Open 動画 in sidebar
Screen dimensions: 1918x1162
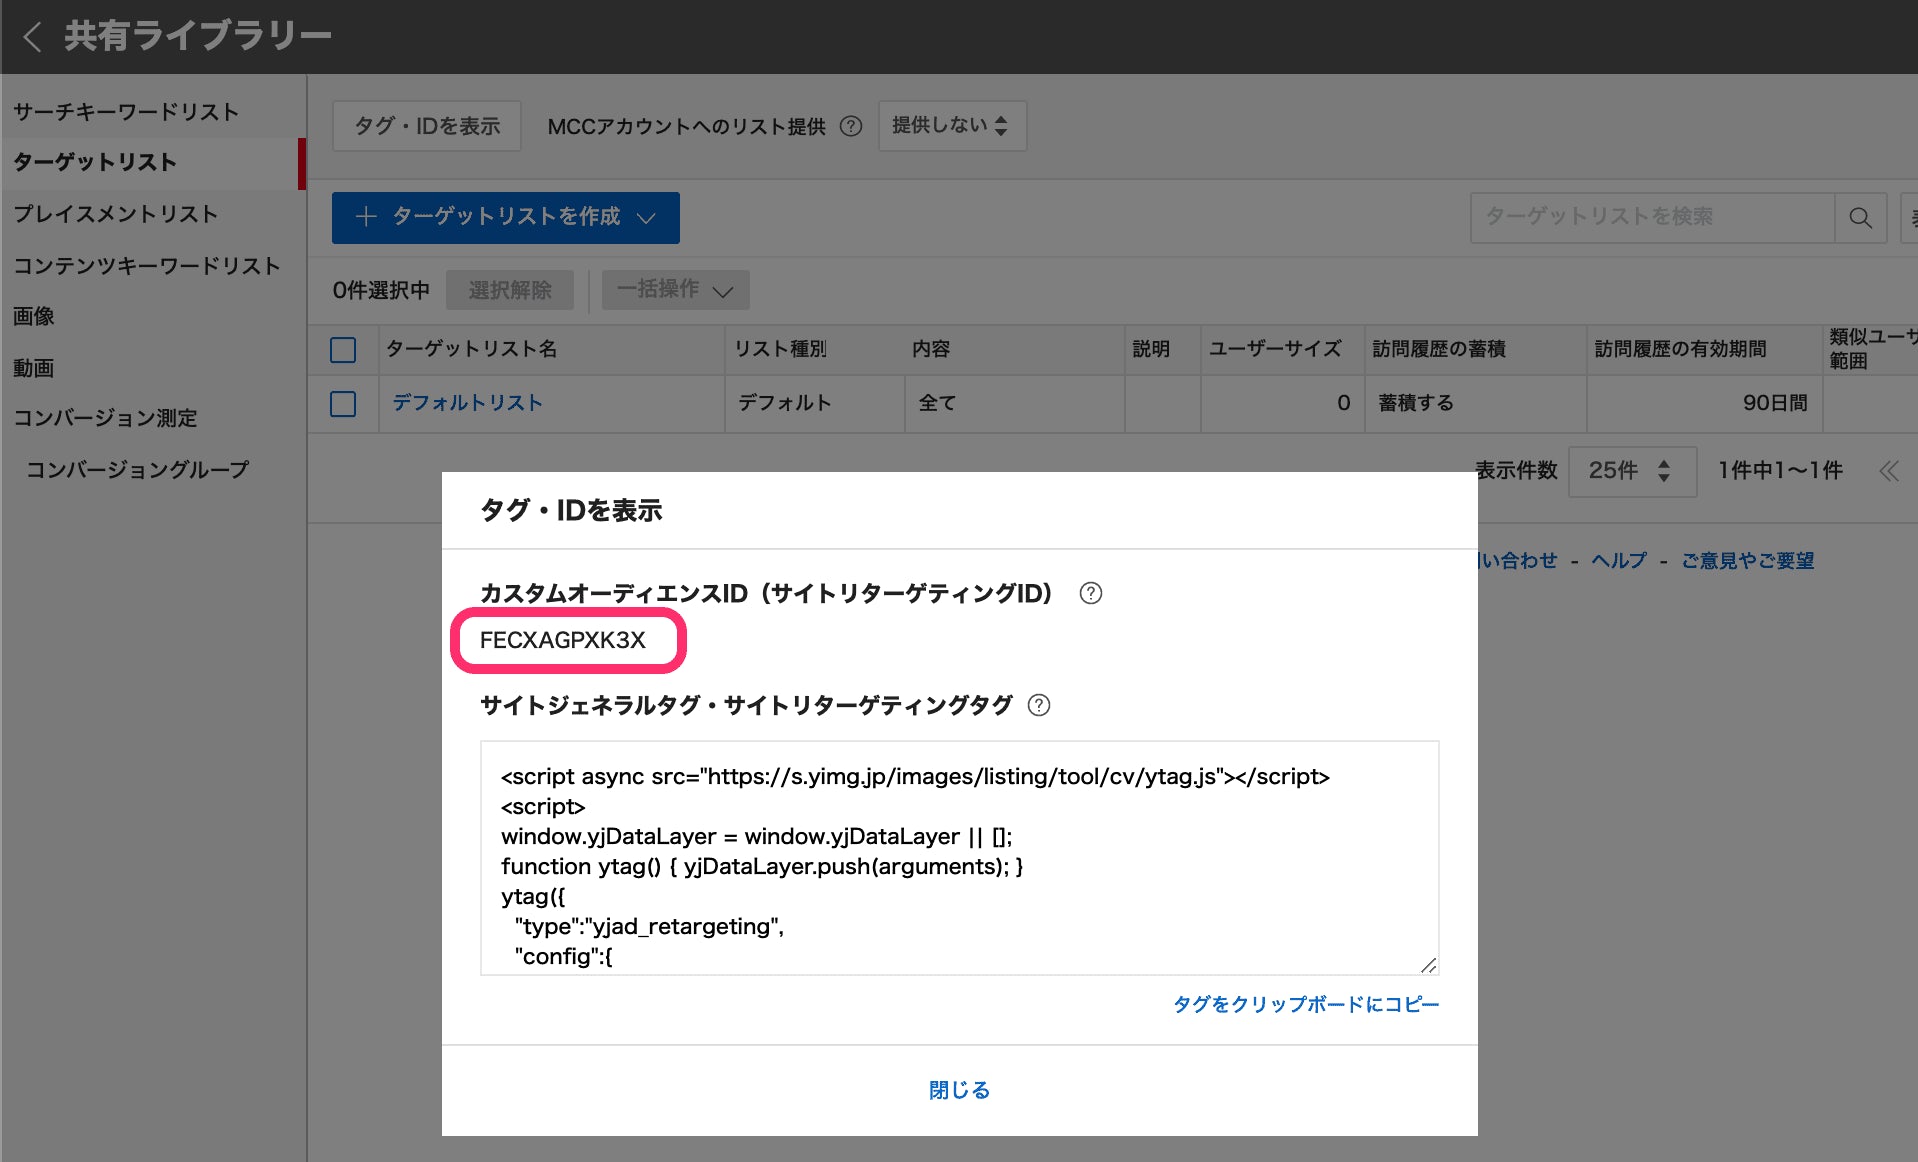point(33,368)
